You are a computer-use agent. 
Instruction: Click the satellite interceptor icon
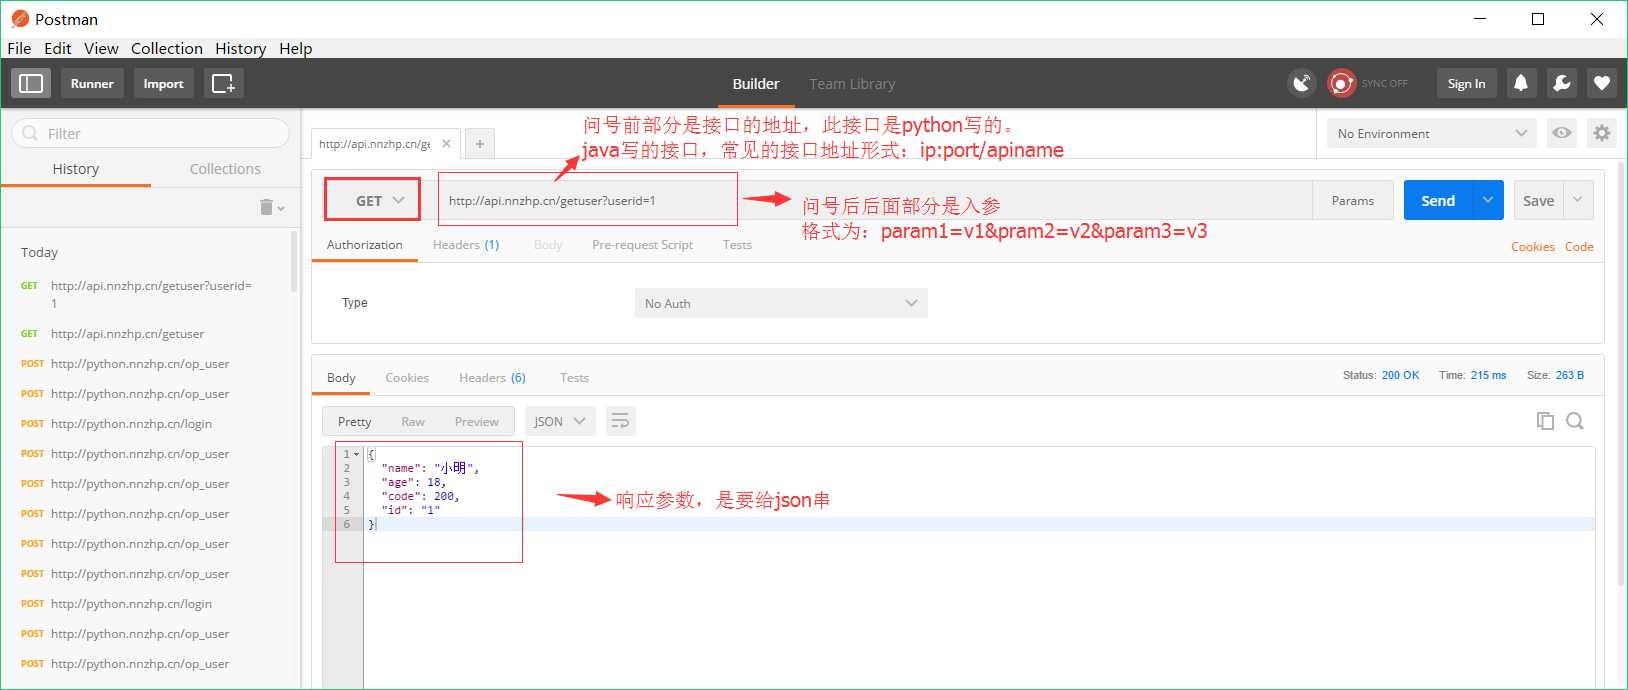click(1301, 83)
